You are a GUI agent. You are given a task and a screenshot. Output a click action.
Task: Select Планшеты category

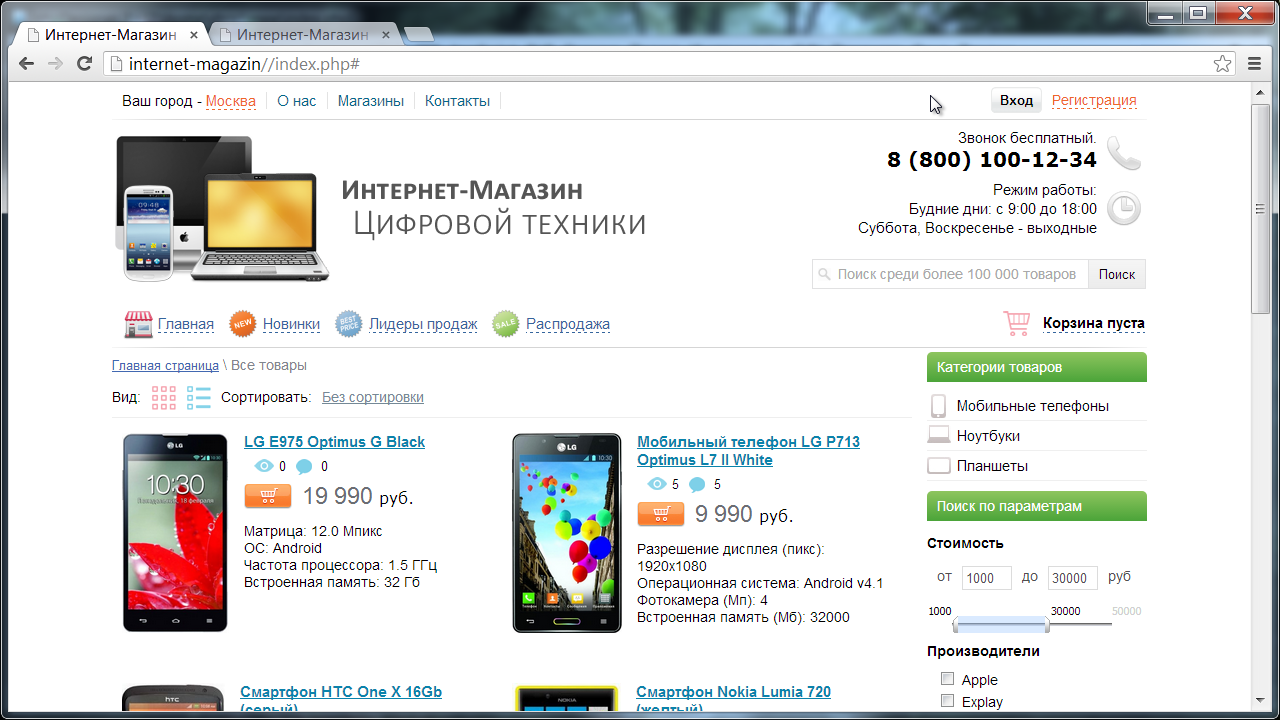point(992,466)
